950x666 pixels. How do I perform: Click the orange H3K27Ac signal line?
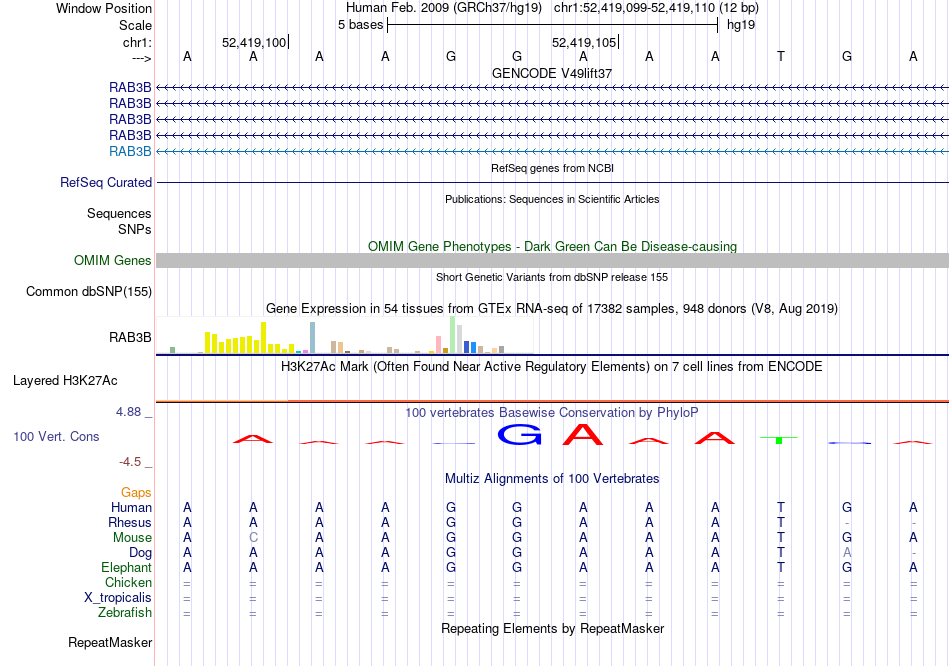552,401
